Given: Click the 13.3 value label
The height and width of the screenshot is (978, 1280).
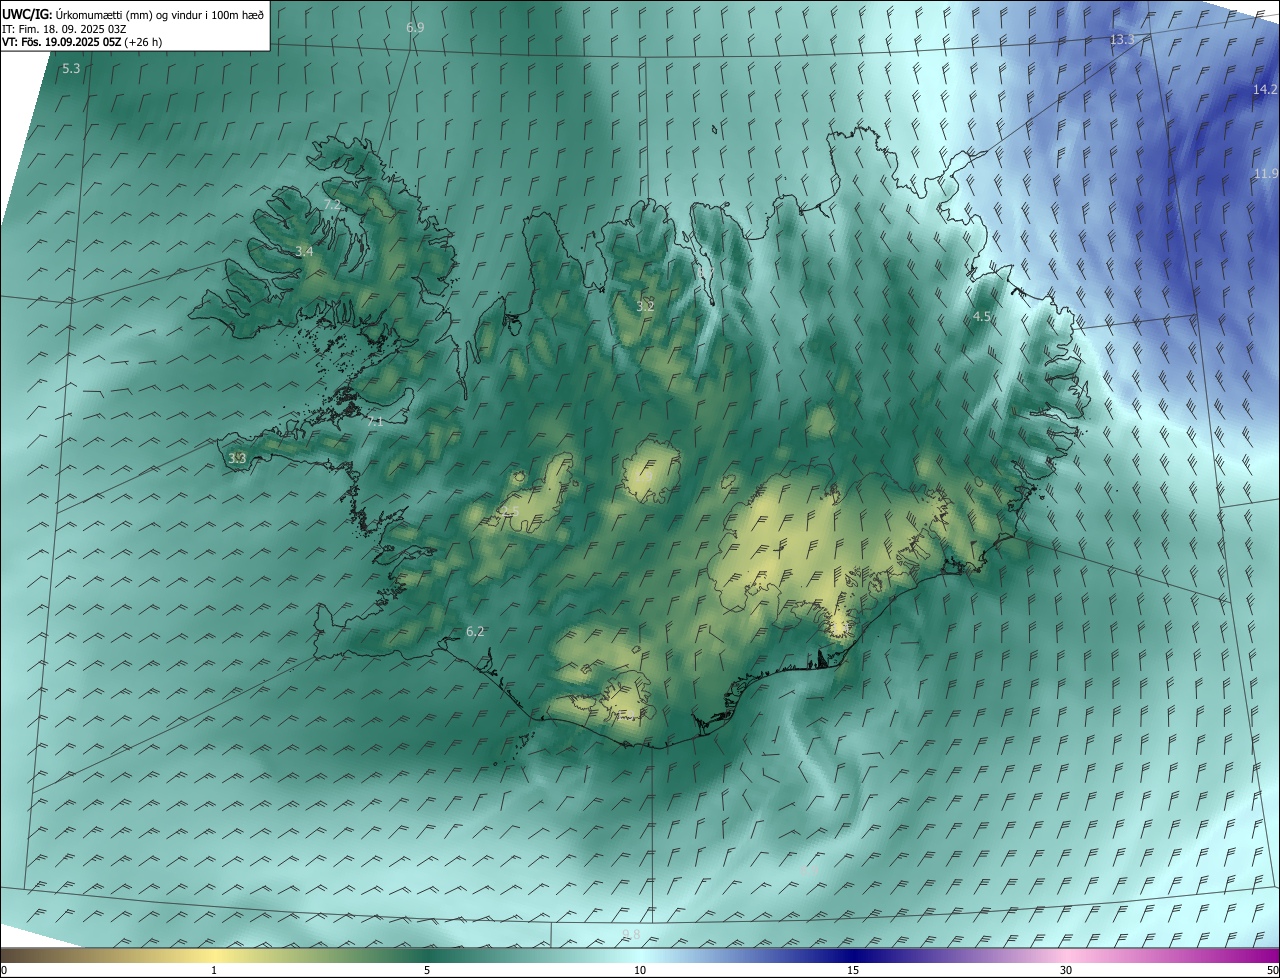Looking at the screenshot, I should [1122, 40].
